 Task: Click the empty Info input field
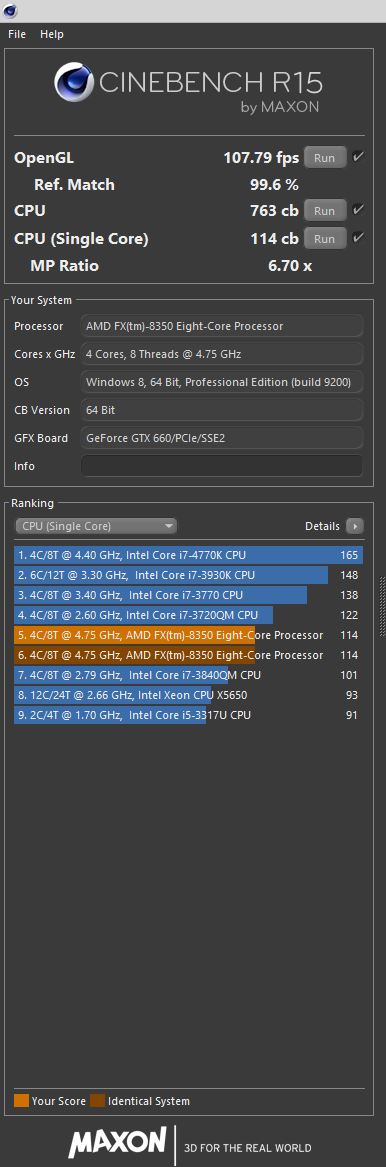(x=222, y=466)
